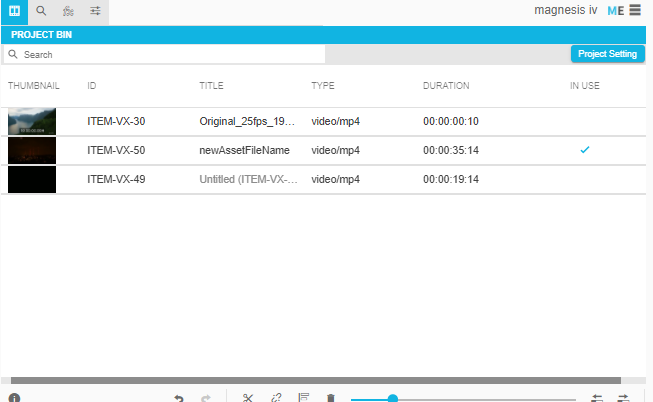Screen dimensions: 653x402
Task: Select the ITEM-VX-49 black thumbnail
Action: pyautogui.click(x=32, y=180)
